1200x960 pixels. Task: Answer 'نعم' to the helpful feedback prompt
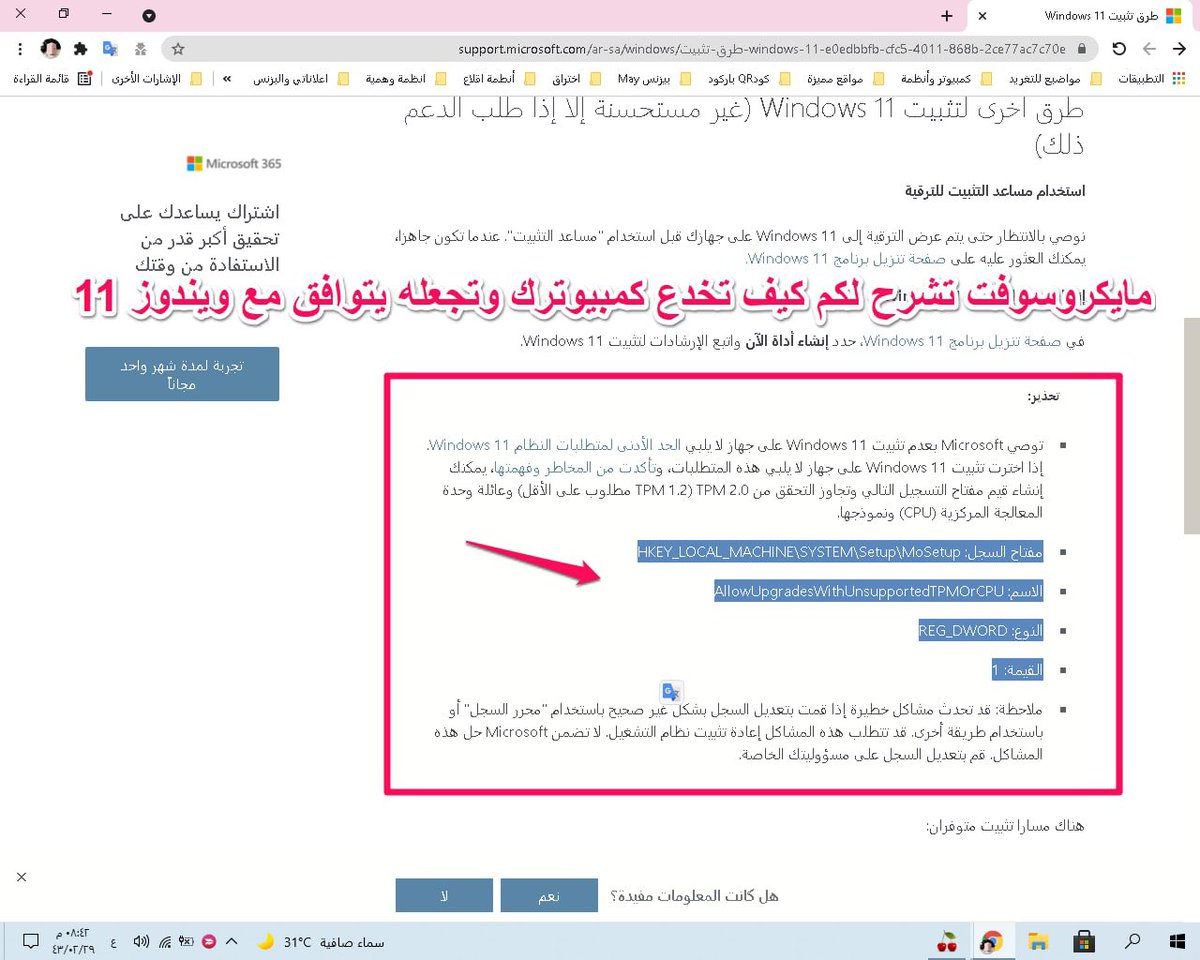(549, 896)
